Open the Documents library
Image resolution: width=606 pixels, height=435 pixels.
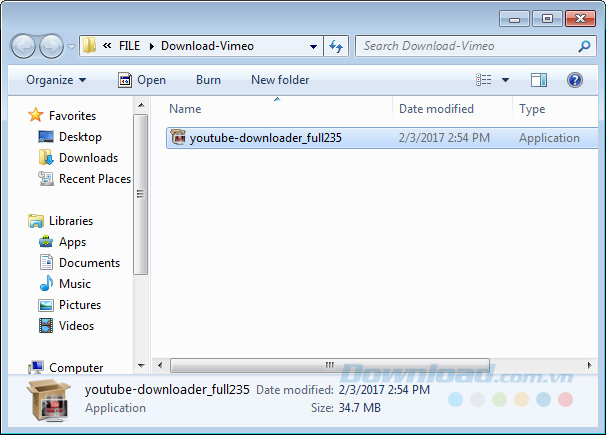coord(89,263)
